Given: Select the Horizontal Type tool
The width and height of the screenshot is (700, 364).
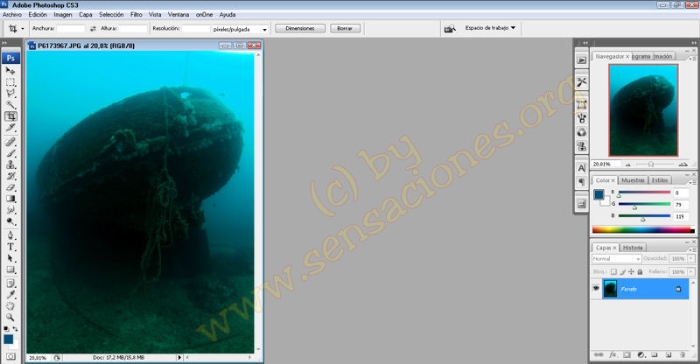Looking at the screenshot, I should tap(11, 247).
